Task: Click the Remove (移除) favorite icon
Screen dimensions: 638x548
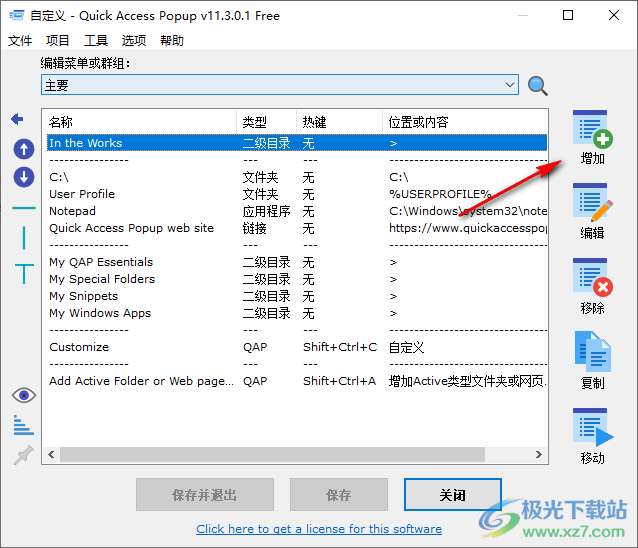Action: tap(592, 277)
